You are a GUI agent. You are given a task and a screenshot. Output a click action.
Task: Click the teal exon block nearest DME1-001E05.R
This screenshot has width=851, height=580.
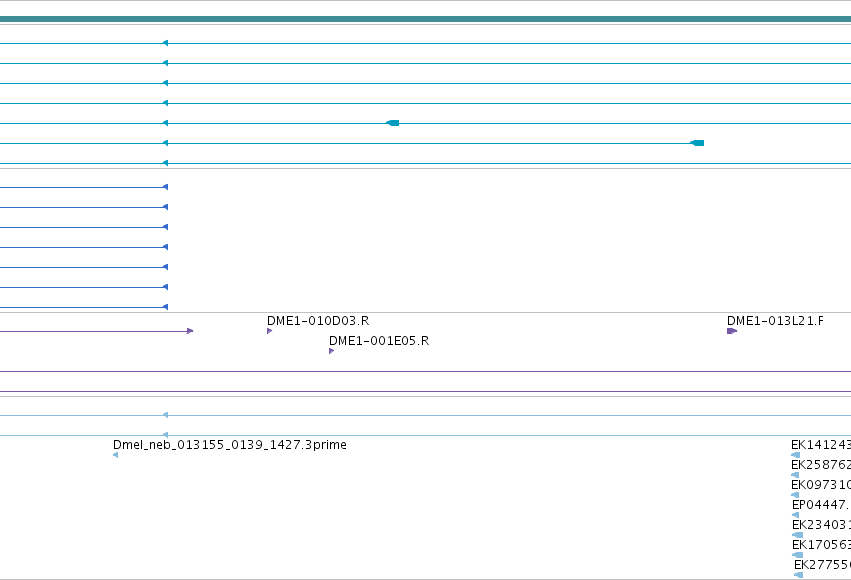pyautogui.click(x=392, y=123)
